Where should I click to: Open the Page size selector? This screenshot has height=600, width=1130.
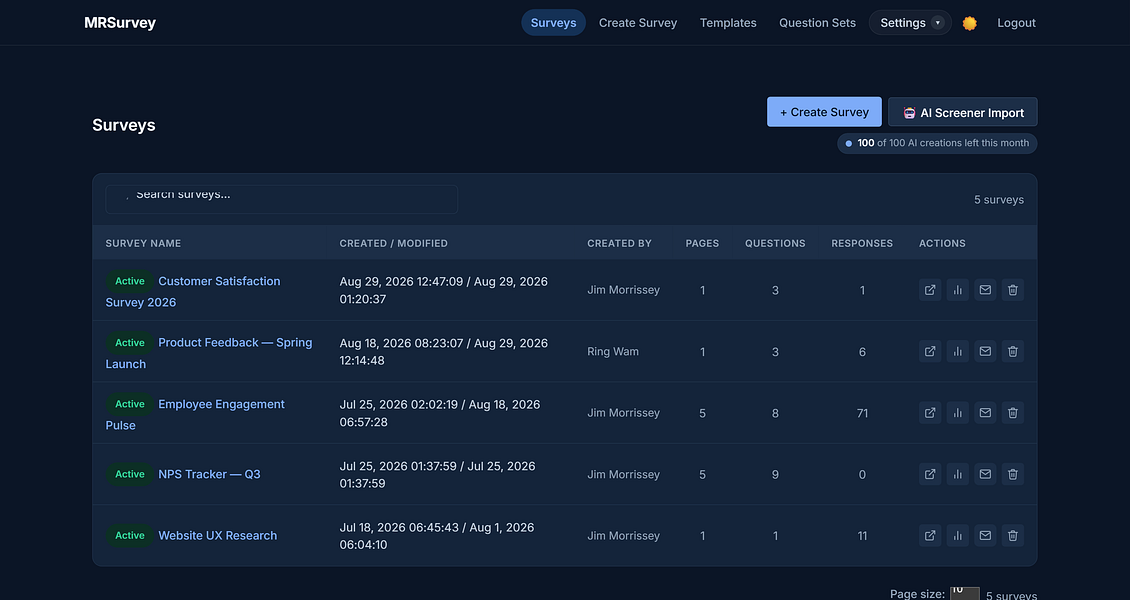point(965,594)
